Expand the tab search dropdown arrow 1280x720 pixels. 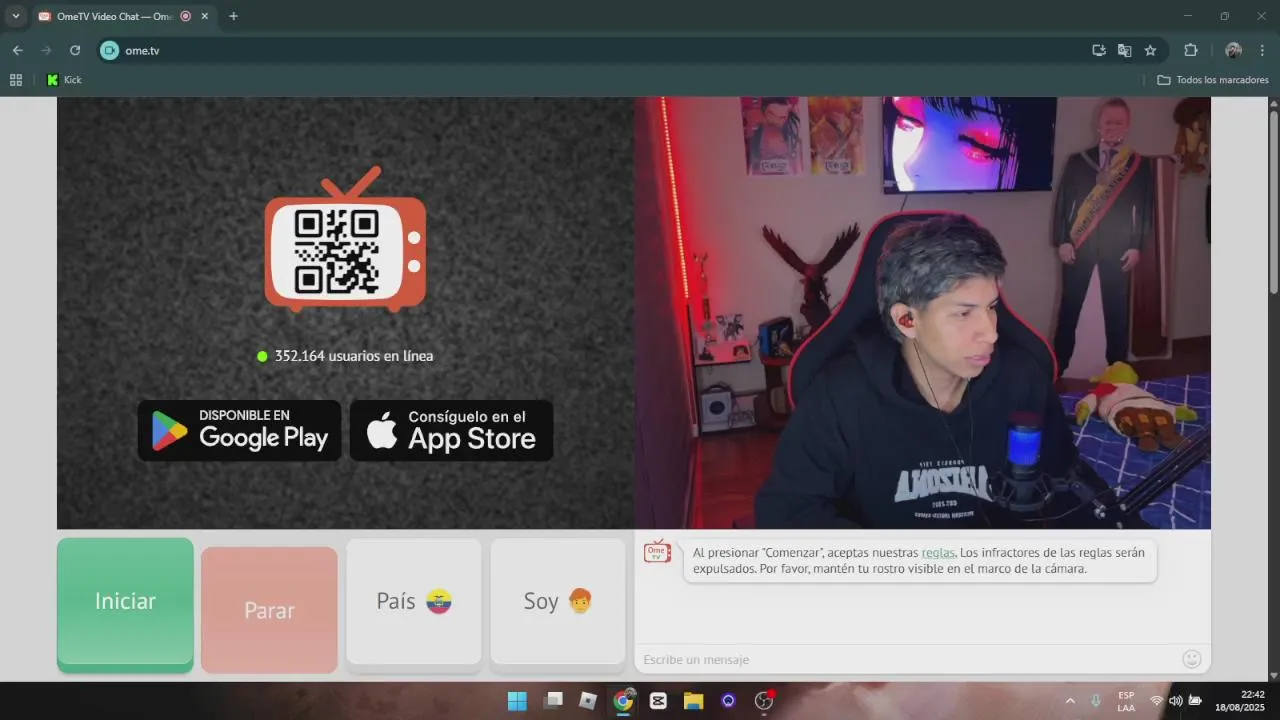tap(15, 16)
